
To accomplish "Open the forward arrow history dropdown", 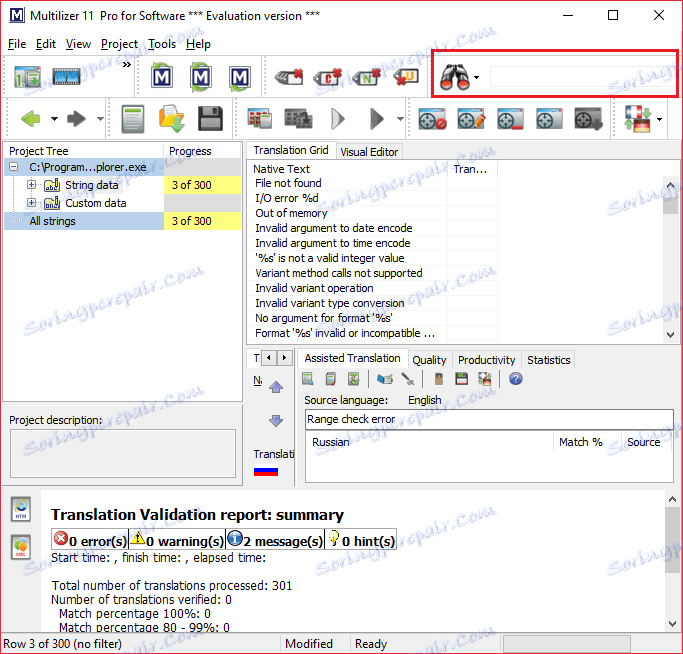I will [100, 119].
